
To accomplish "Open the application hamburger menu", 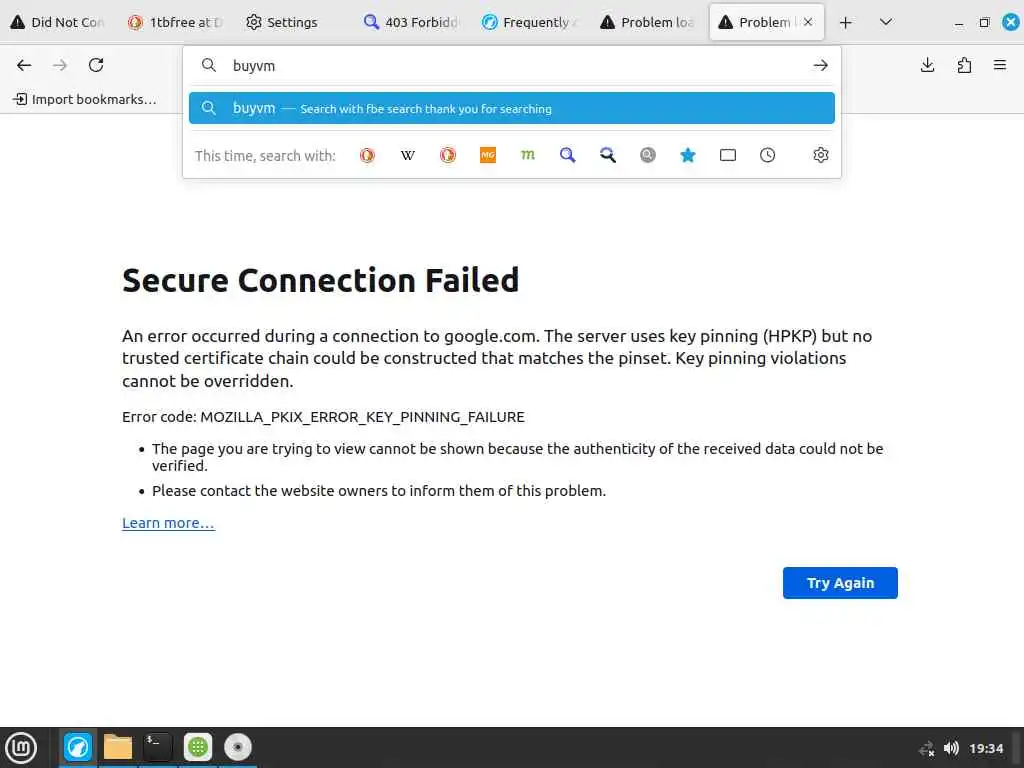I will 1000,65.
